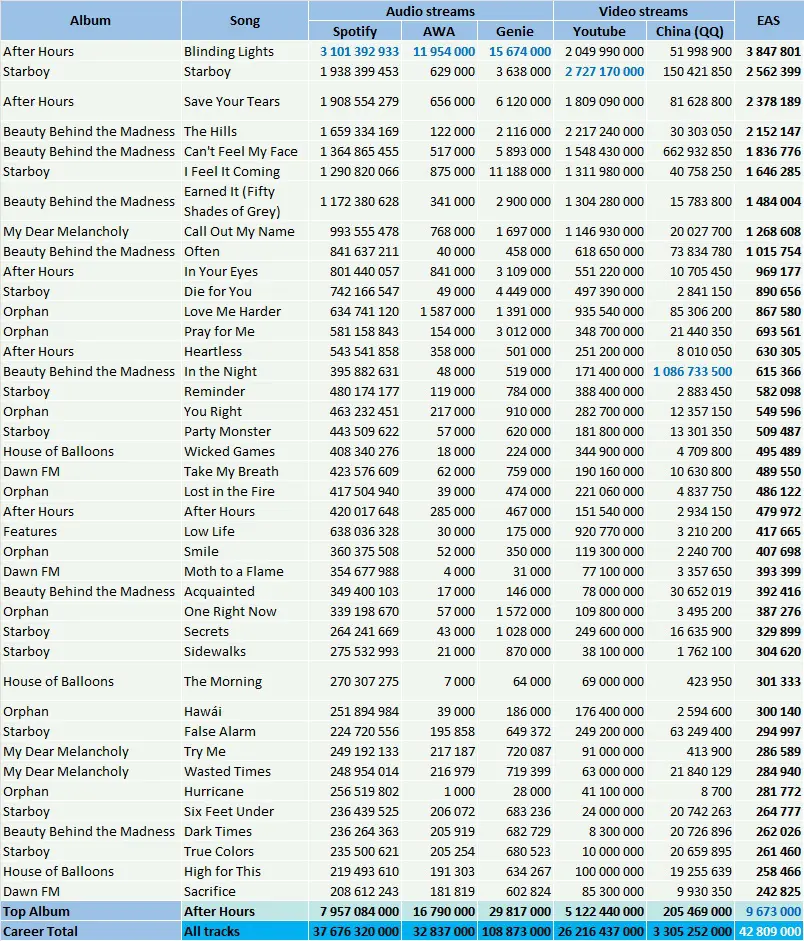Click China QQ value 1 086 733 500

(x=692, y=371)
